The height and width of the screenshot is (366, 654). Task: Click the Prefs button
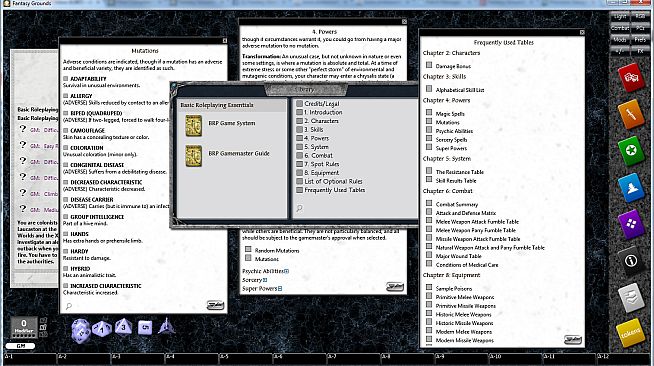[640, 40]
